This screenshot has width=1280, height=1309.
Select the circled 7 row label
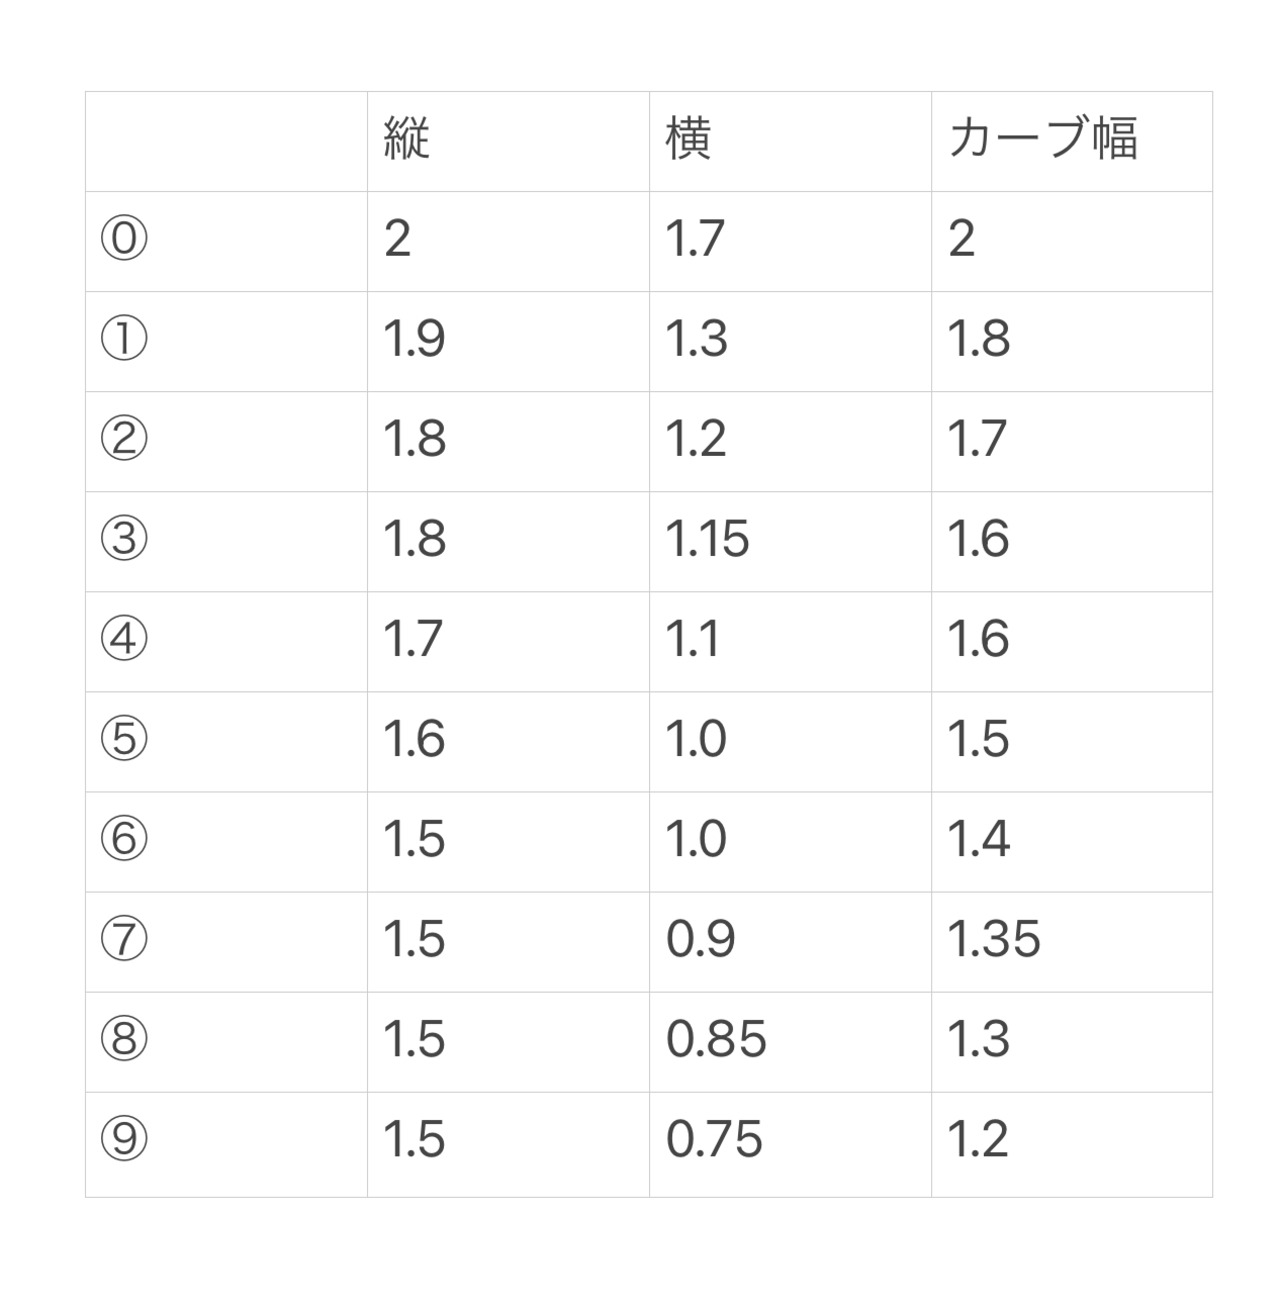[x=124, y=939]
